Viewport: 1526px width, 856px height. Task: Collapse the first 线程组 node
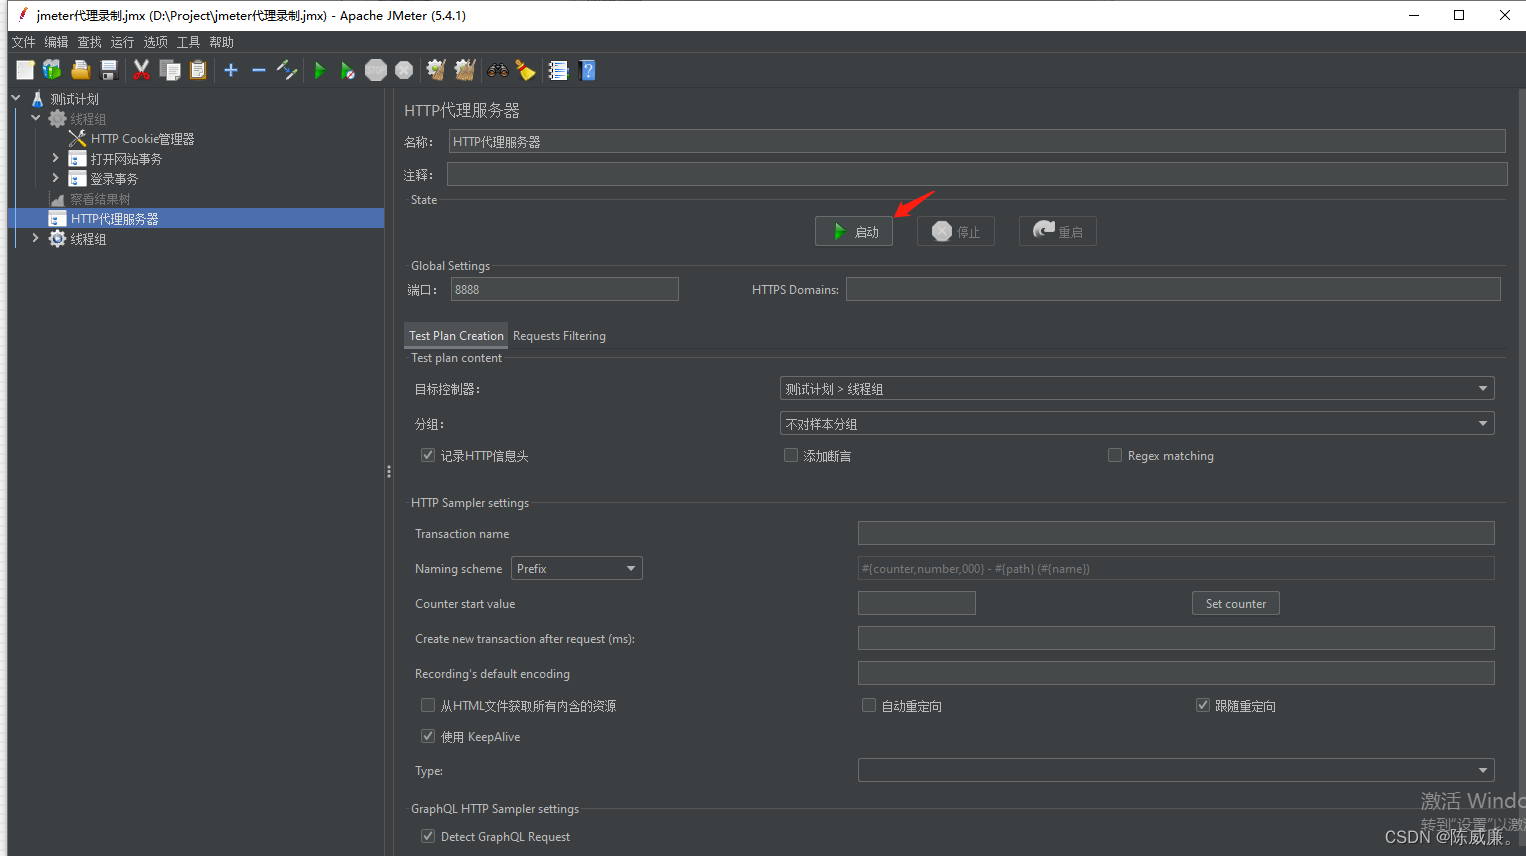pos(36,118)
